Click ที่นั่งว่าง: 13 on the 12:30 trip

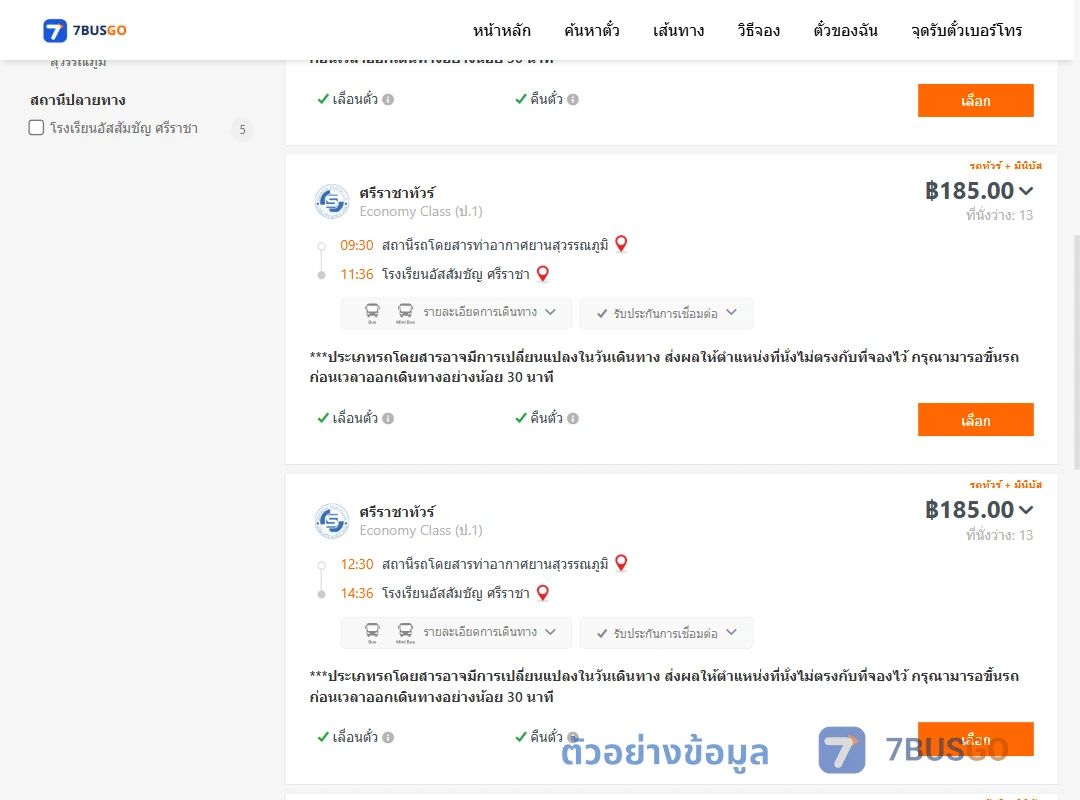999,535
